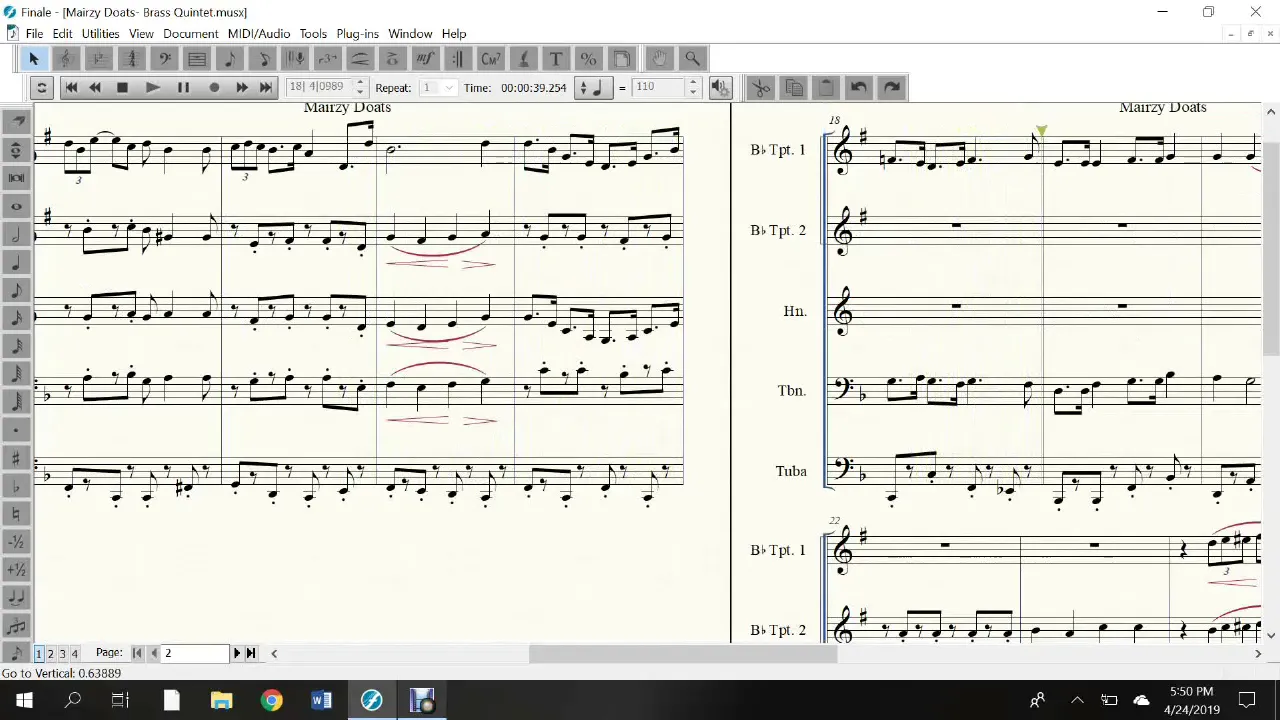Screen dimensions: 1280x720
Task: Select the HyperScribe microphone tool
Action: click(x=295, y=58)
